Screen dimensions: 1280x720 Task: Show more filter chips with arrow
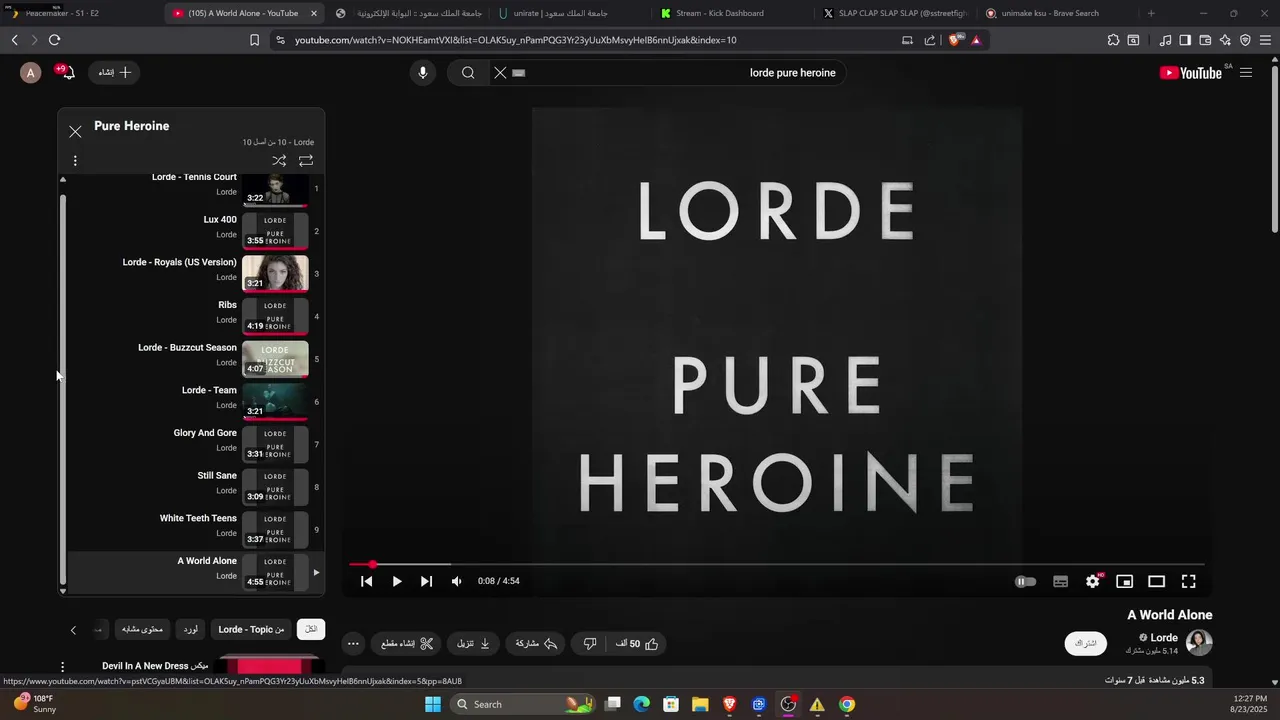tap(73, 630)
